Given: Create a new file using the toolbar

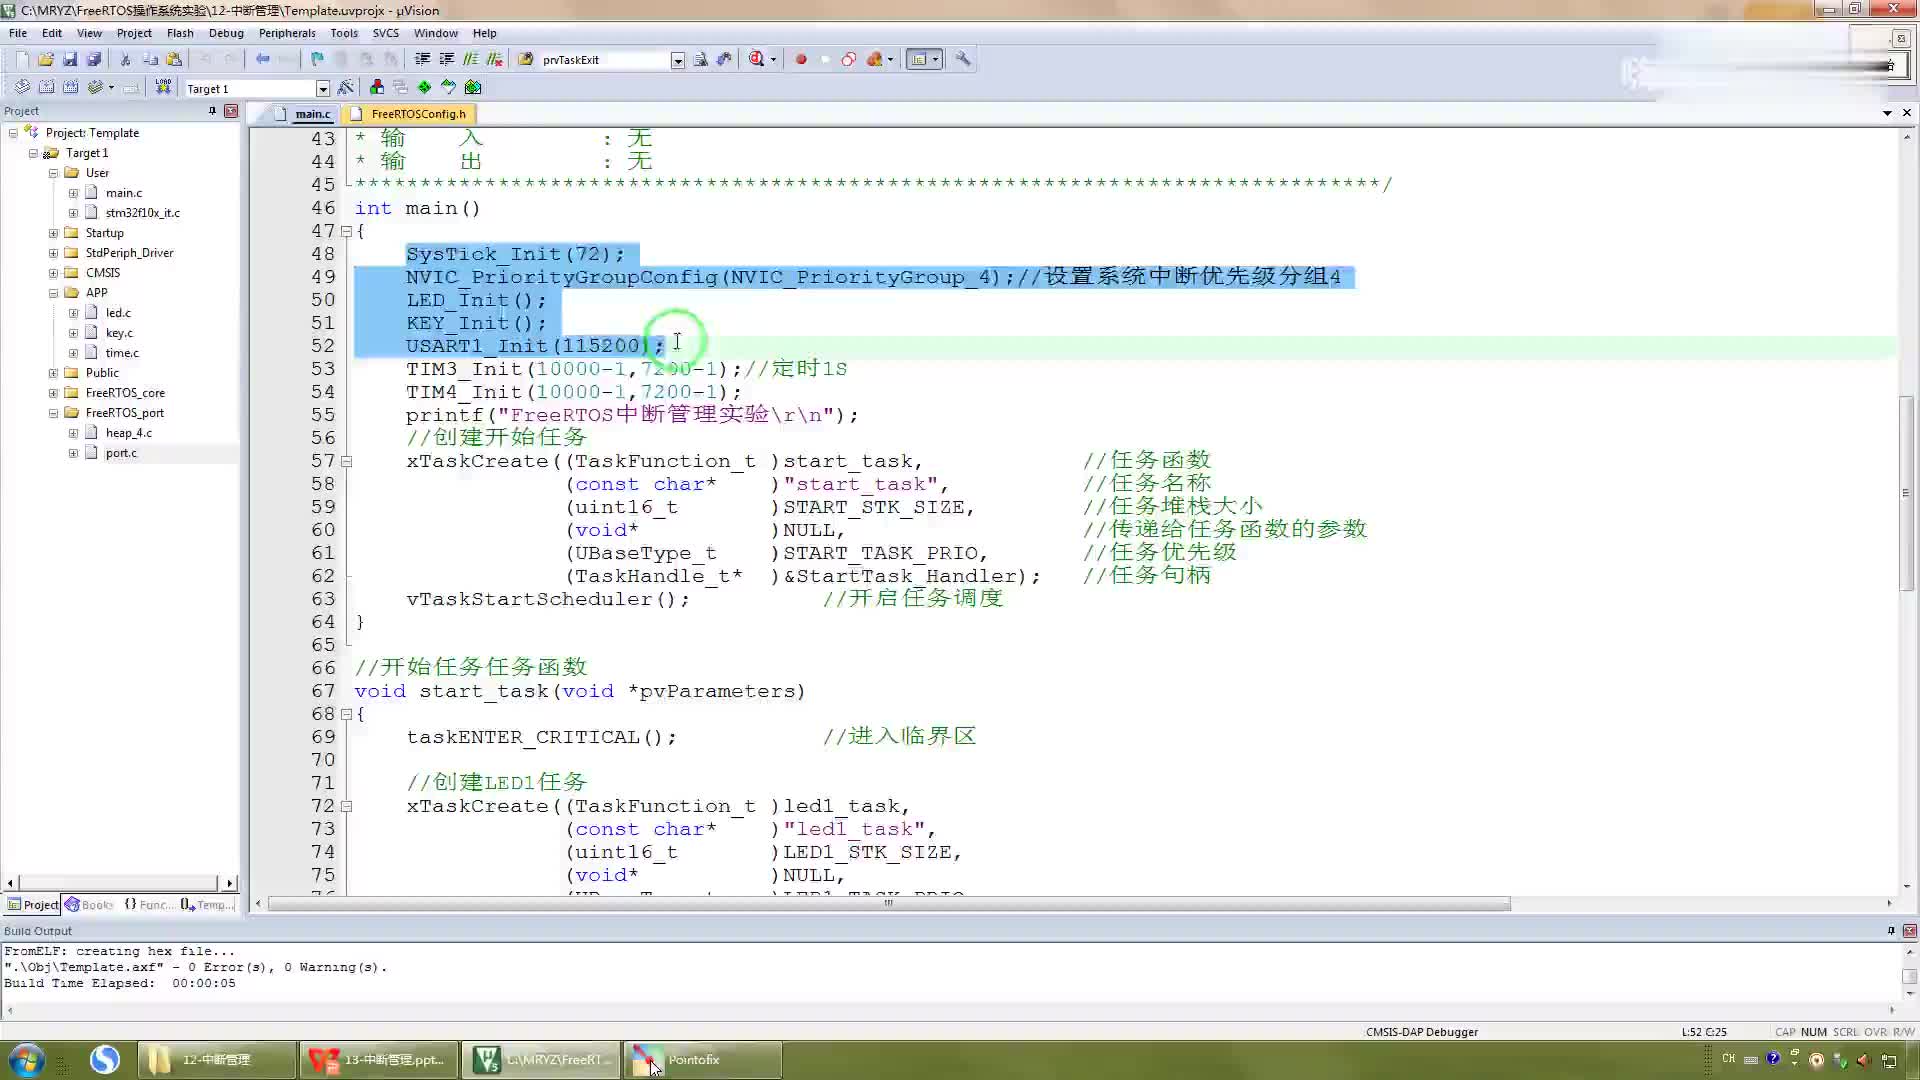Looking at the screenshot, I should 22,59.
